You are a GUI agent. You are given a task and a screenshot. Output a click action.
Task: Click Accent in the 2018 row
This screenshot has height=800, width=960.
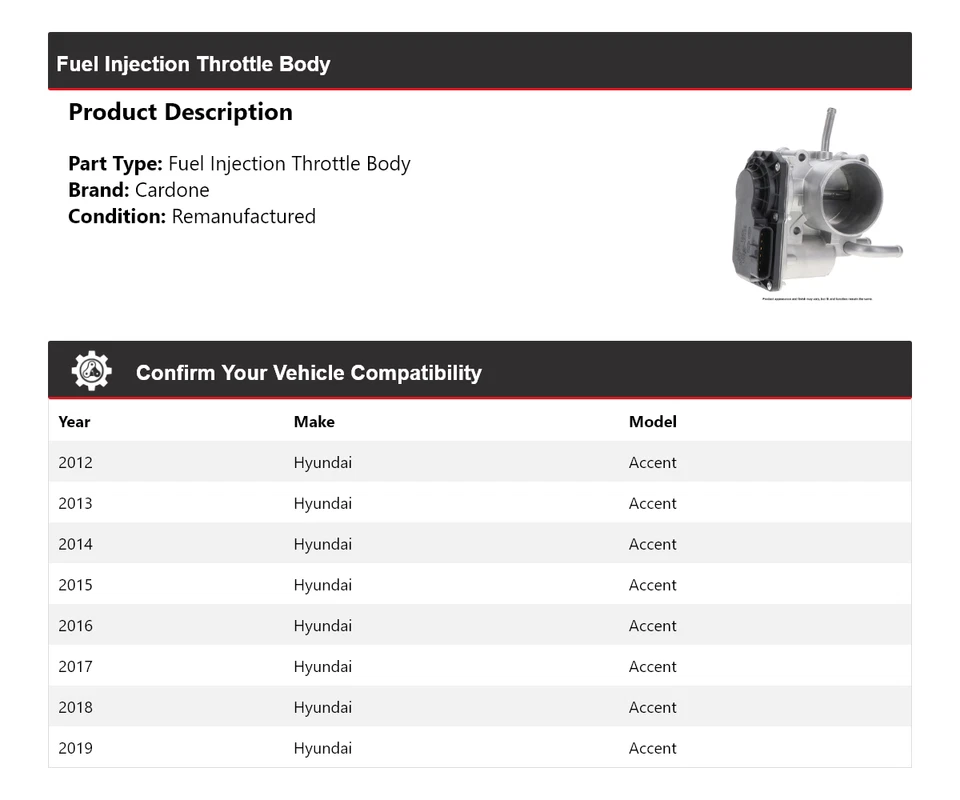pos(652,708)
